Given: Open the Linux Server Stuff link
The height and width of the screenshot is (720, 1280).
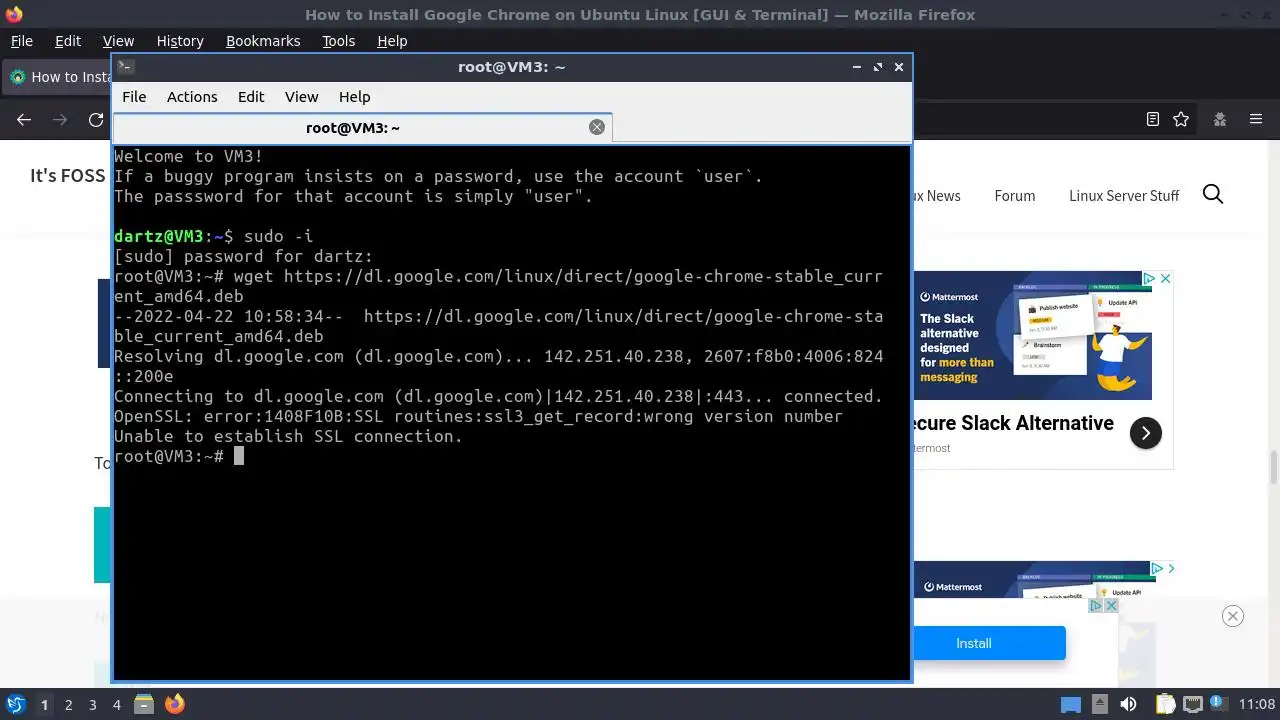Looking at the screenshot, I should [x=1124, y=196].
